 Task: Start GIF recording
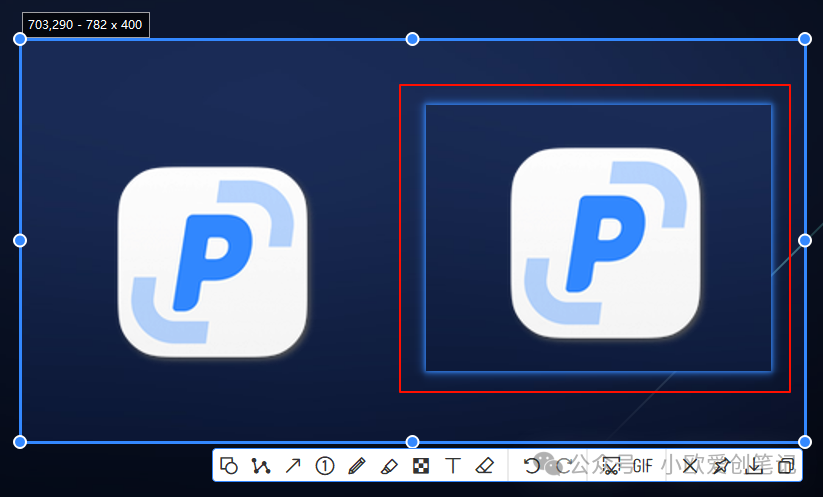pyautogui.click(x=643, y=466)
